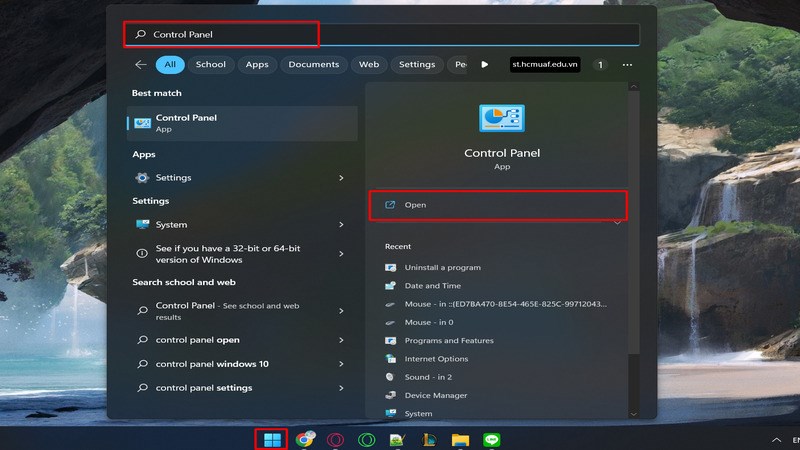Click the Control Panel search box
Image resolution: width=800 pixels, height=450 pixels.
(x=382, y=34)
